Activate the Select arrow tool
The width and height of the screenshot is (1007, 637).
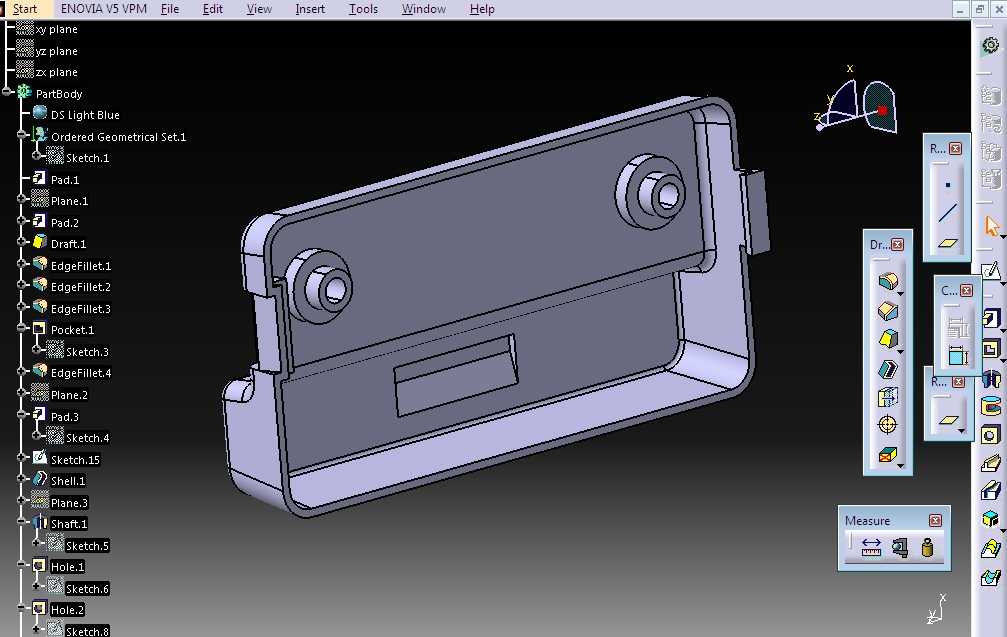click(x=991, y=226)
